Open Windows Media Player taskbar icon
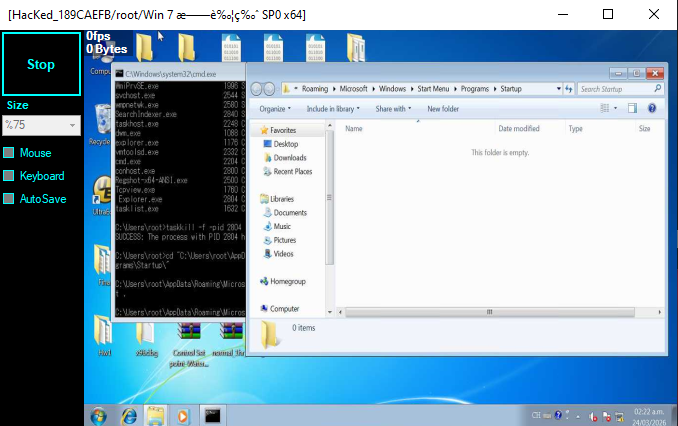 (x=182, y=415)
